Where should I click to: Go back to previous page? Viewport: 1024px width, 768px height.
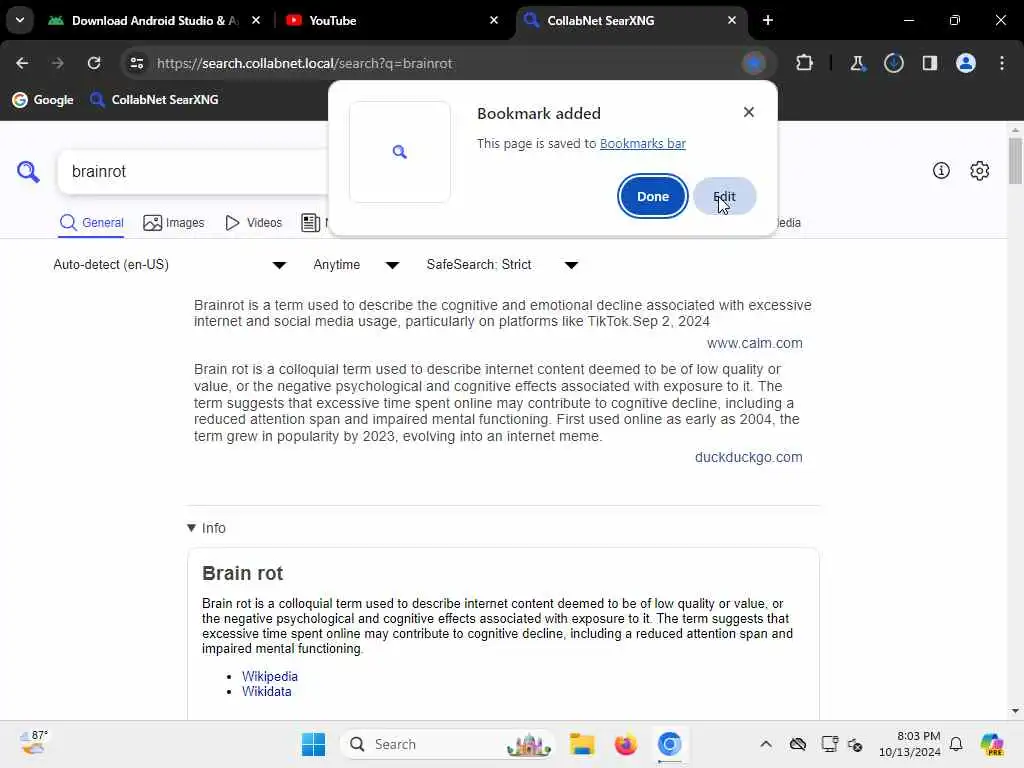[22, 63]
